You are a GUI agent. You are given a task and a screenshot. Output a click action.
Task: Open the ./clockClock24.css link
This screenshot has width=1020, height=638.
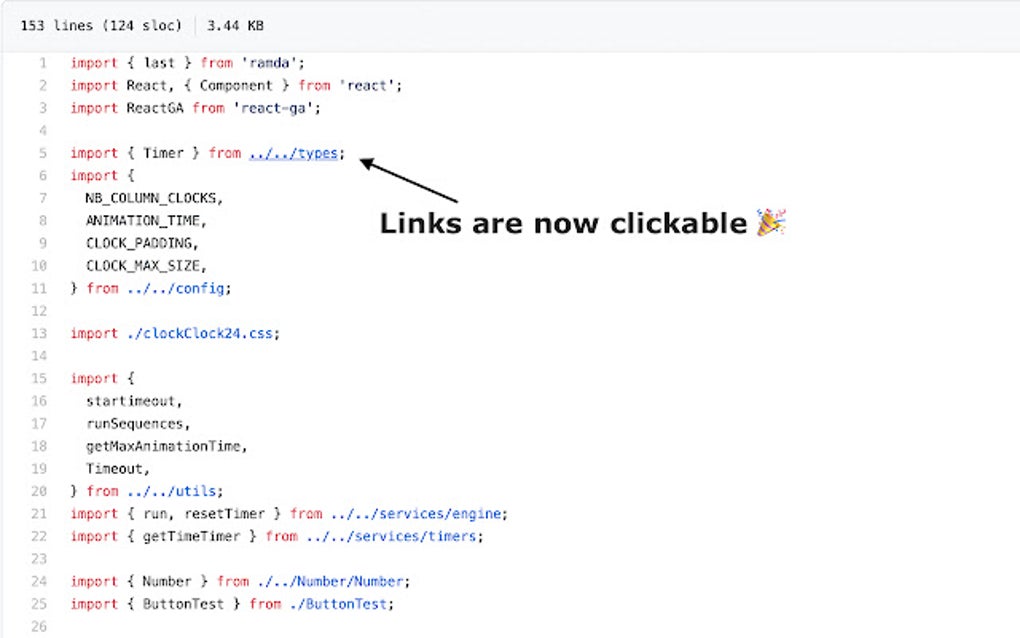(200, 334)
